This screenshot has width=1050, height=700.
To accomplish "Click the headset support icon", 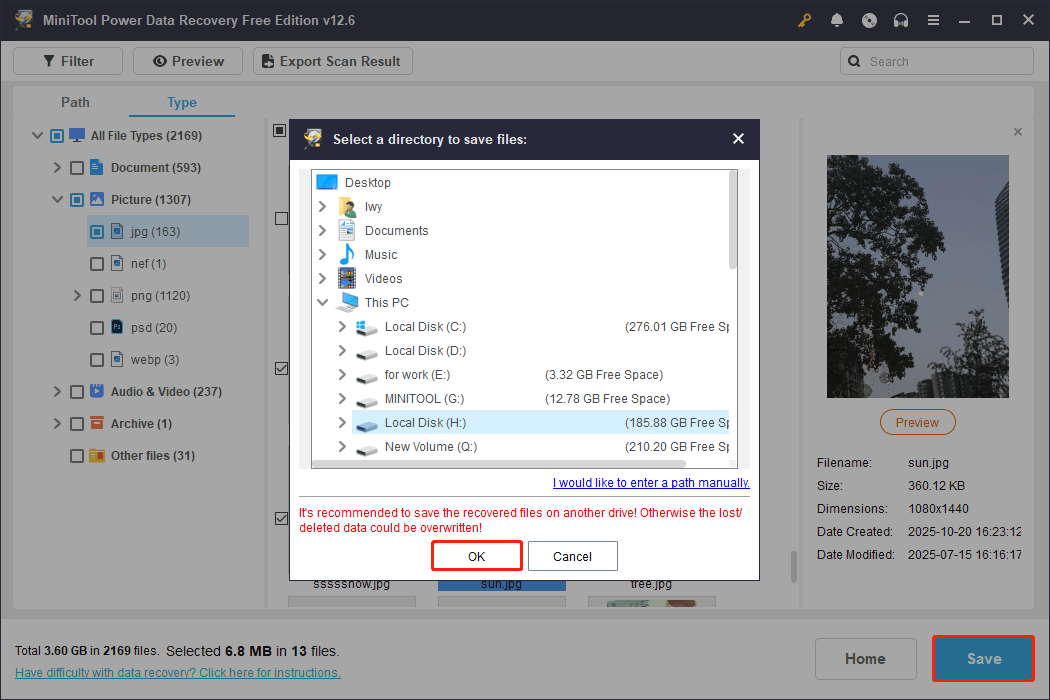I will click(901, 19).
